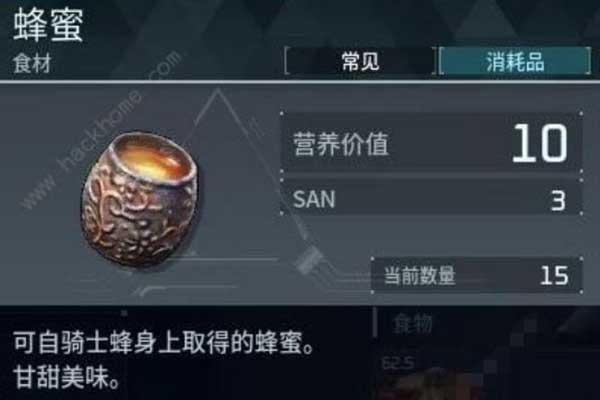
Task: Click the 营养价值 stat row
Action: (431, 142)
